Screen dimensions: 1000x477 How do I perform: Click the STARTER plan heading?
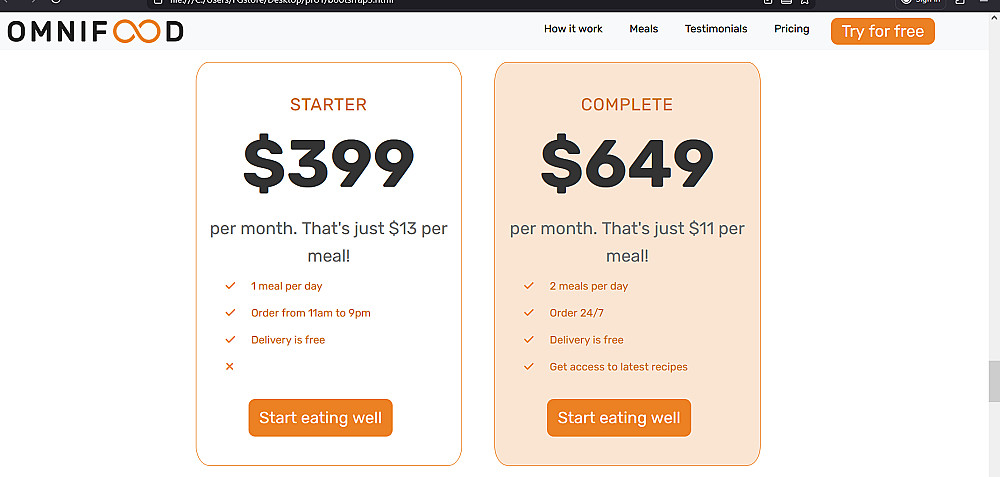(328, 105)
